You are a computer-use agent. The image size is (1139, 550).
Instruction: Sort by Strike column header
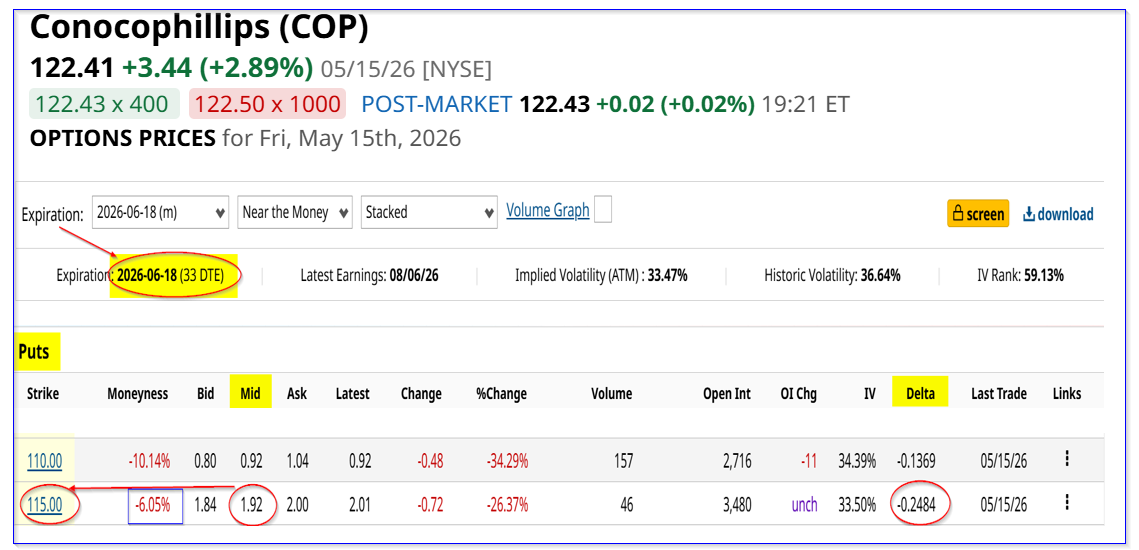(43, 394)
